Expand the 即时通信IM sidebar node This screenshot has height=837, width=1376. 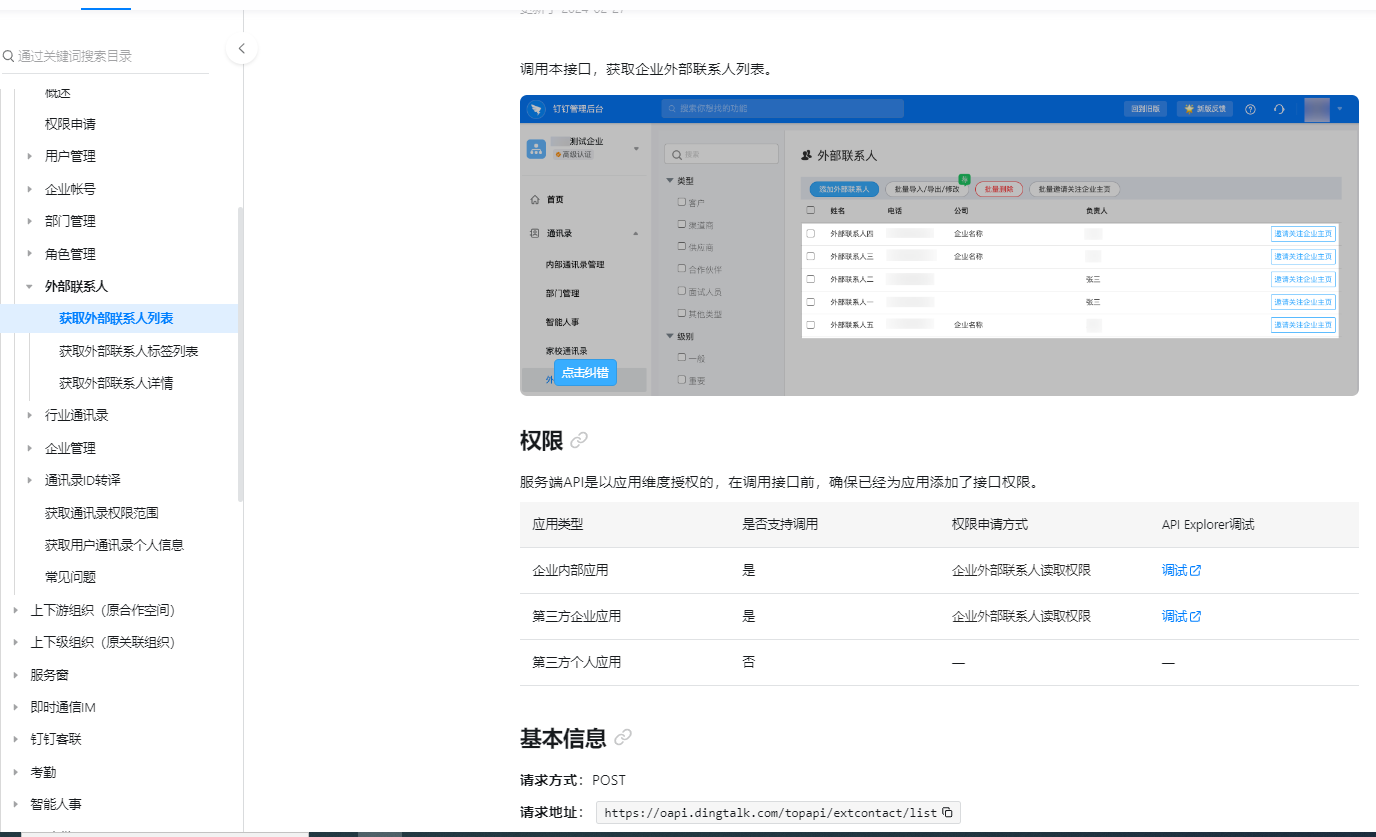15,707
